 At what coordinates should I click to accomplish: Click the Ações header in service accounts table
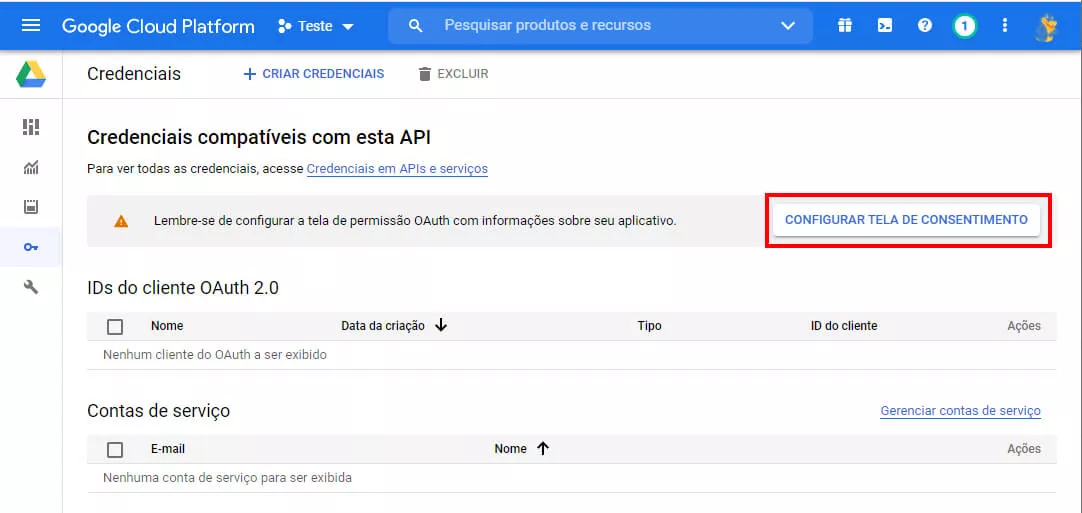[1024, 449]
